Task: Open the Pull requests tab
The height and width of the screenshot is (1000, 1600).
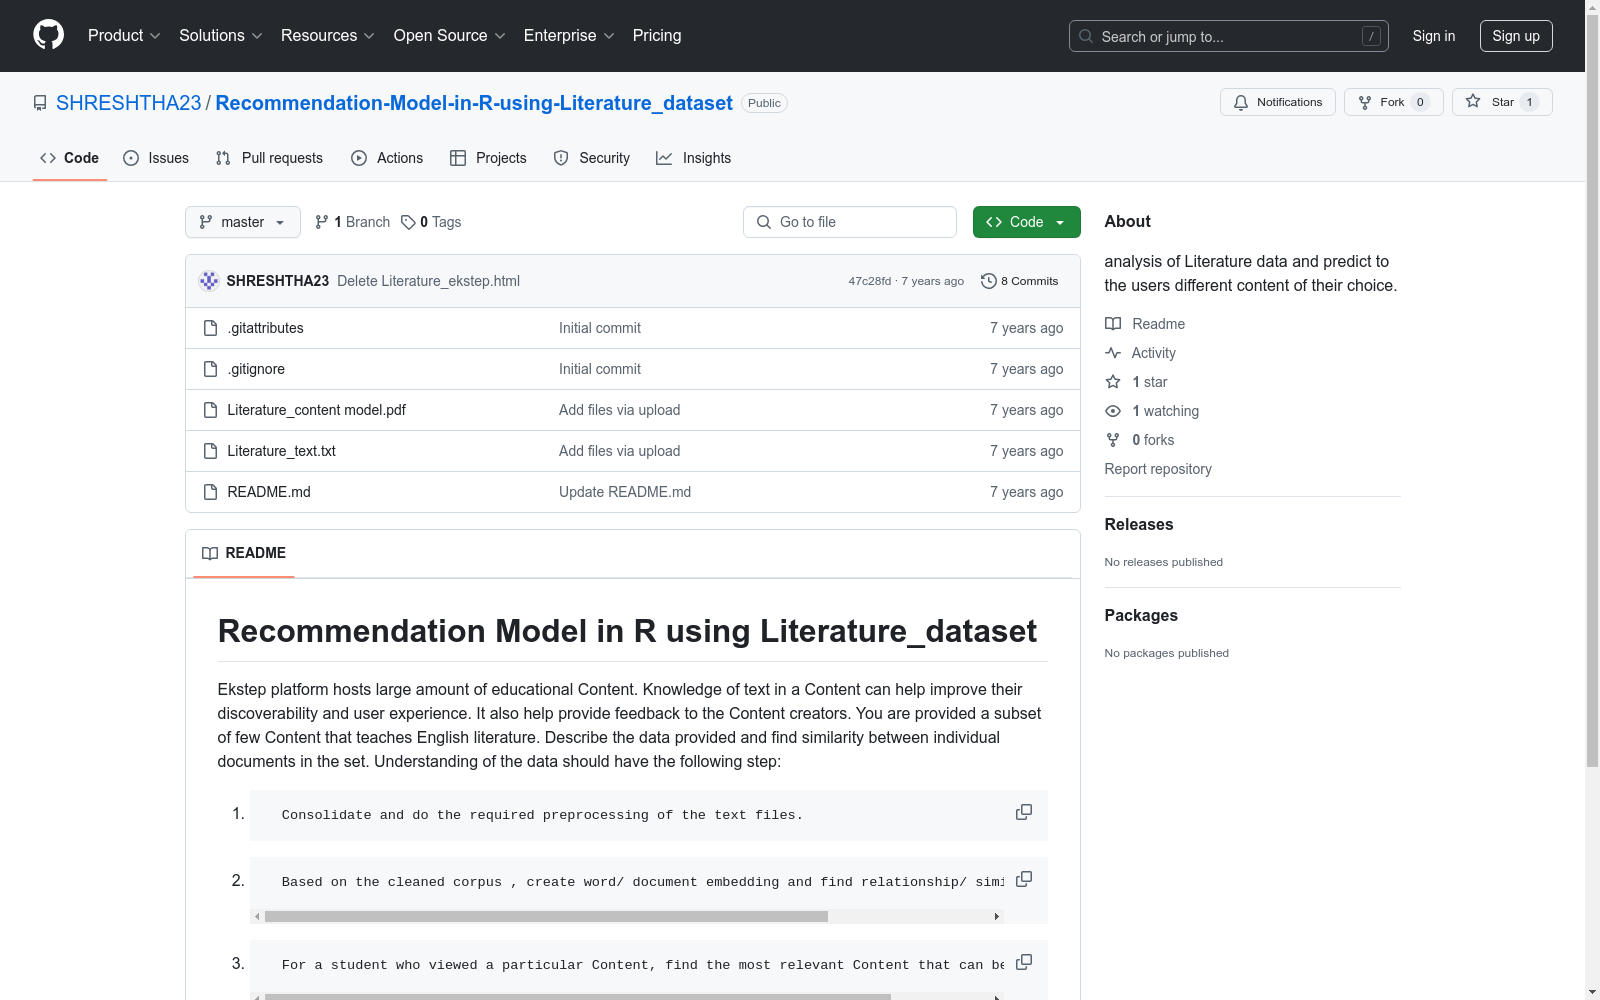Action: pos(269,158)
